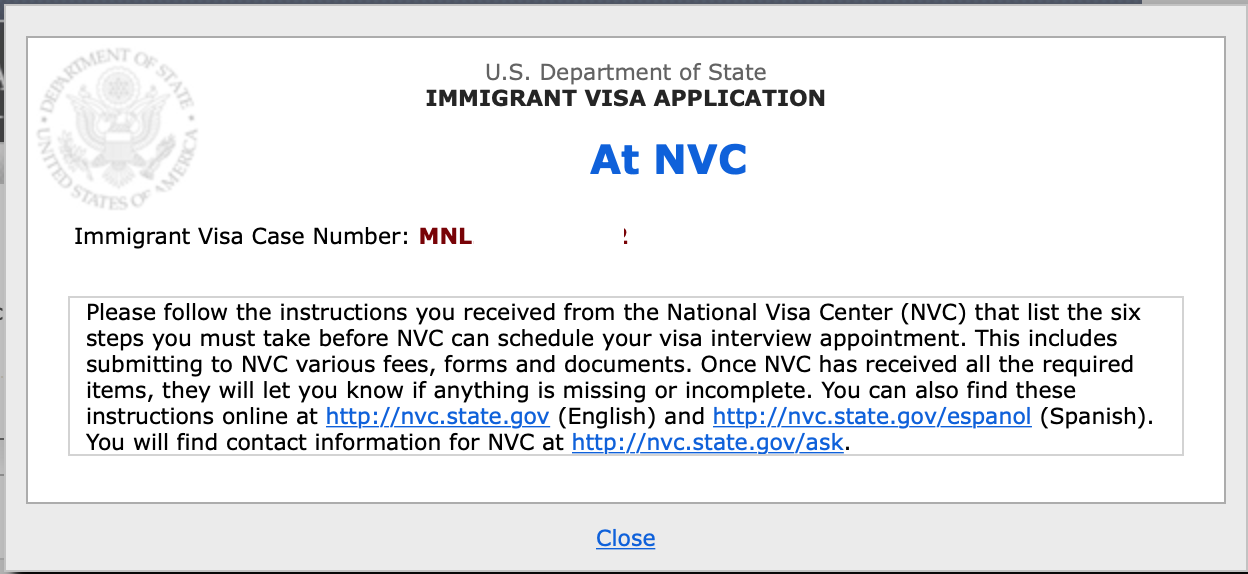1248x574 pixels.
Task: Click the 'Immigrant Visa Case Number:' label
Action: 242,237
